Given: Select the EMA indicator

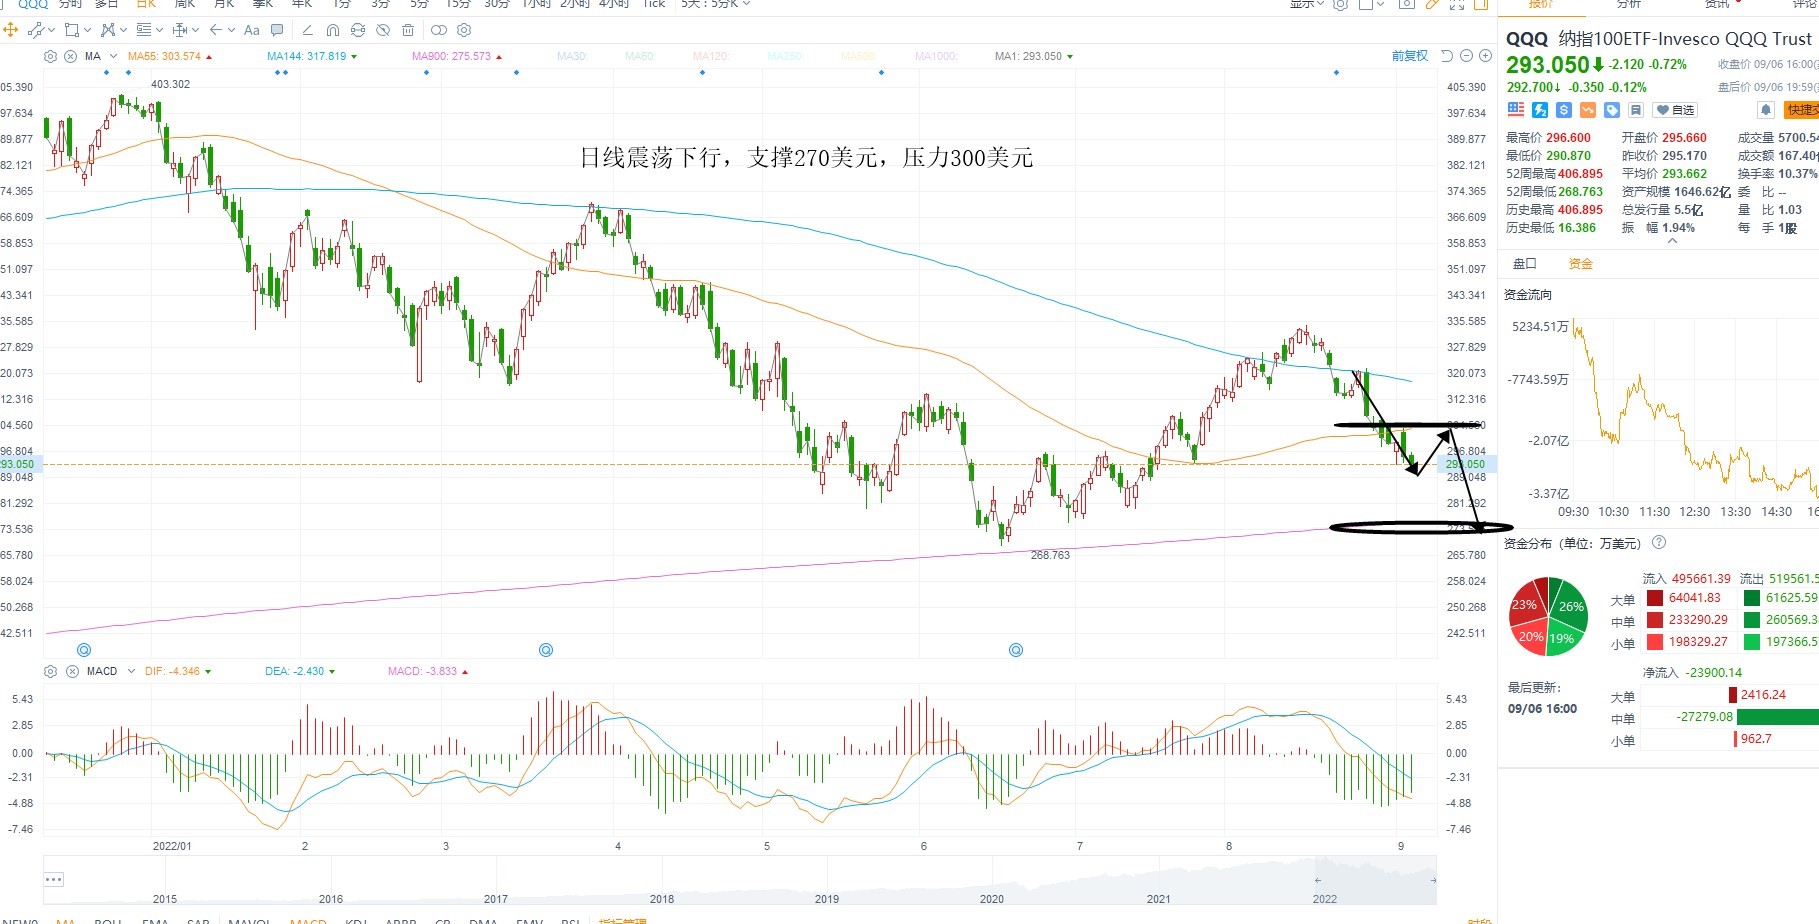Looking at the screenshot, I should (155, 920).
